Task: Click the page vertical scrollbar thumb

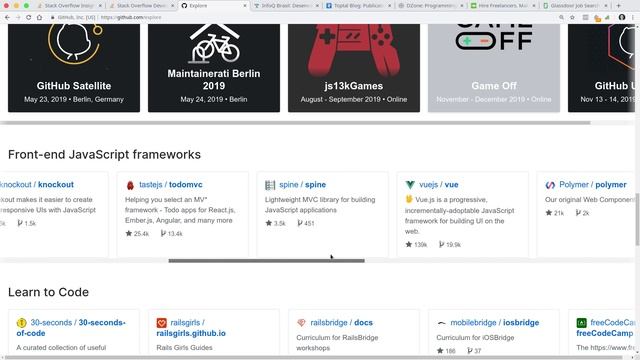Action: pyautogui.click(x=637, y=220)
